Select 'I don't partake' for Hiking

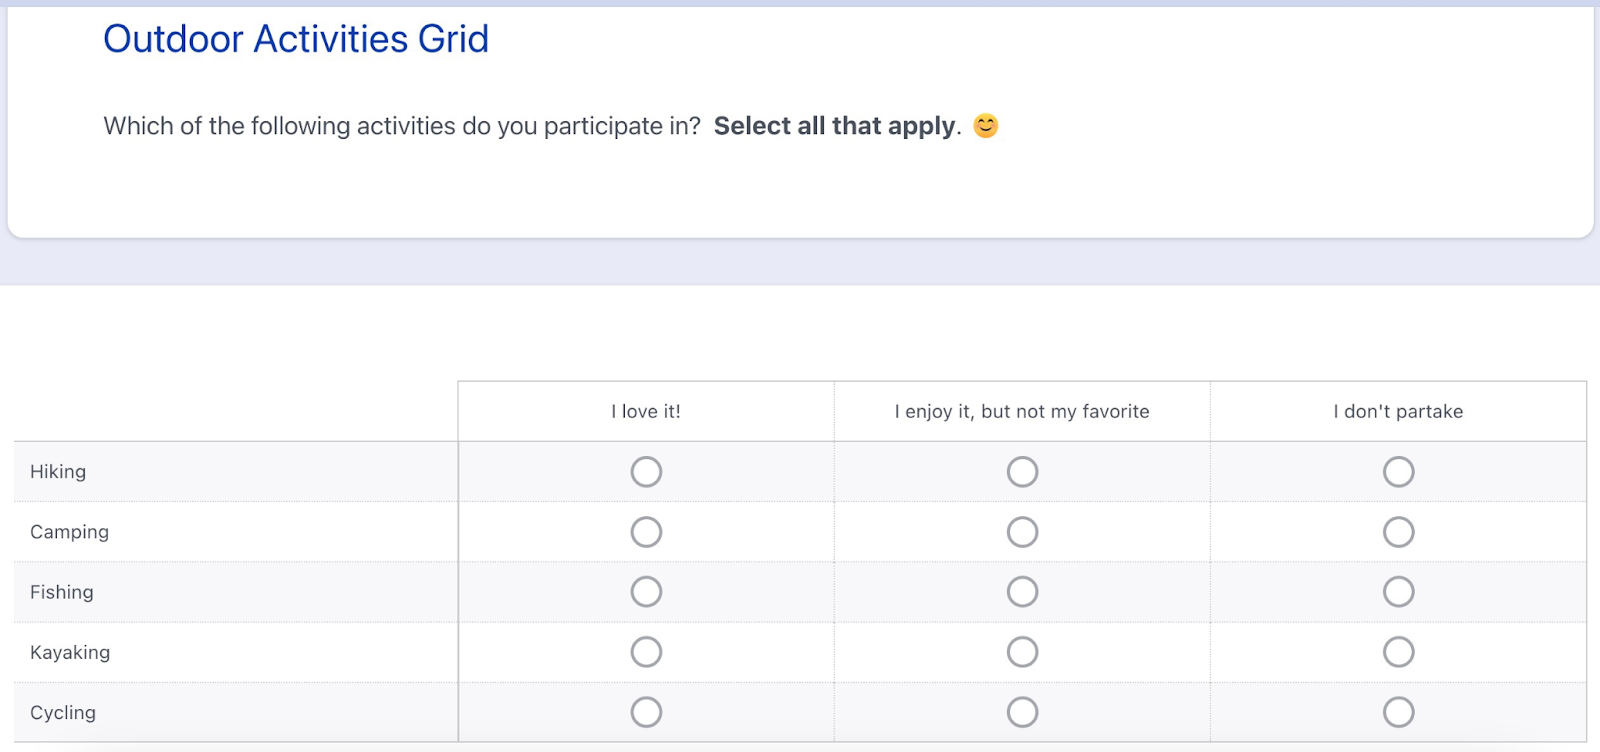point(1398,472)
